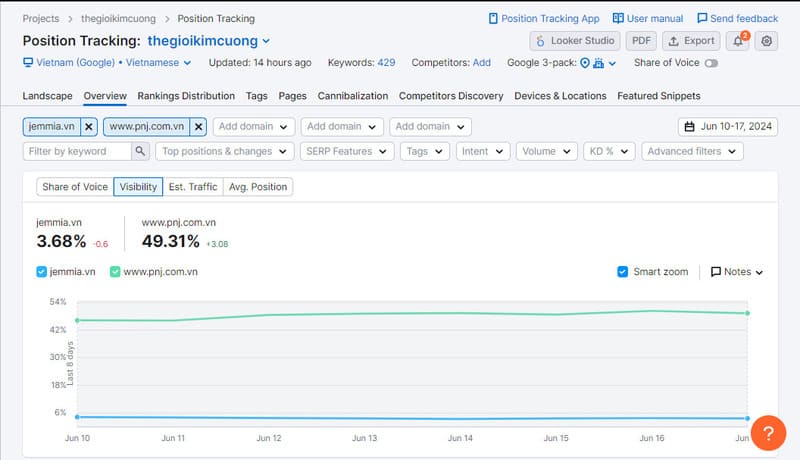Uncheck the www.pnj.com.vn legend checkbox
800x460 pixels.
point(115,271)
